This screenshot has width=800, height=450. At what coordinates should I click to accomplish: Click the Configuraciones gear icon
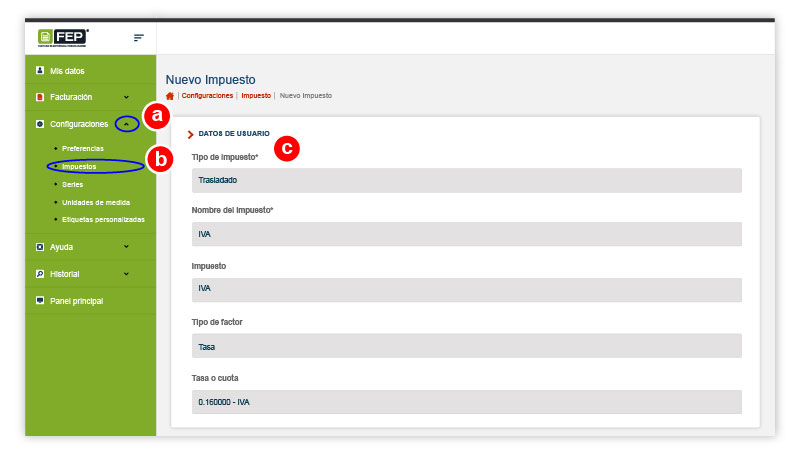(x=40, y=124)
